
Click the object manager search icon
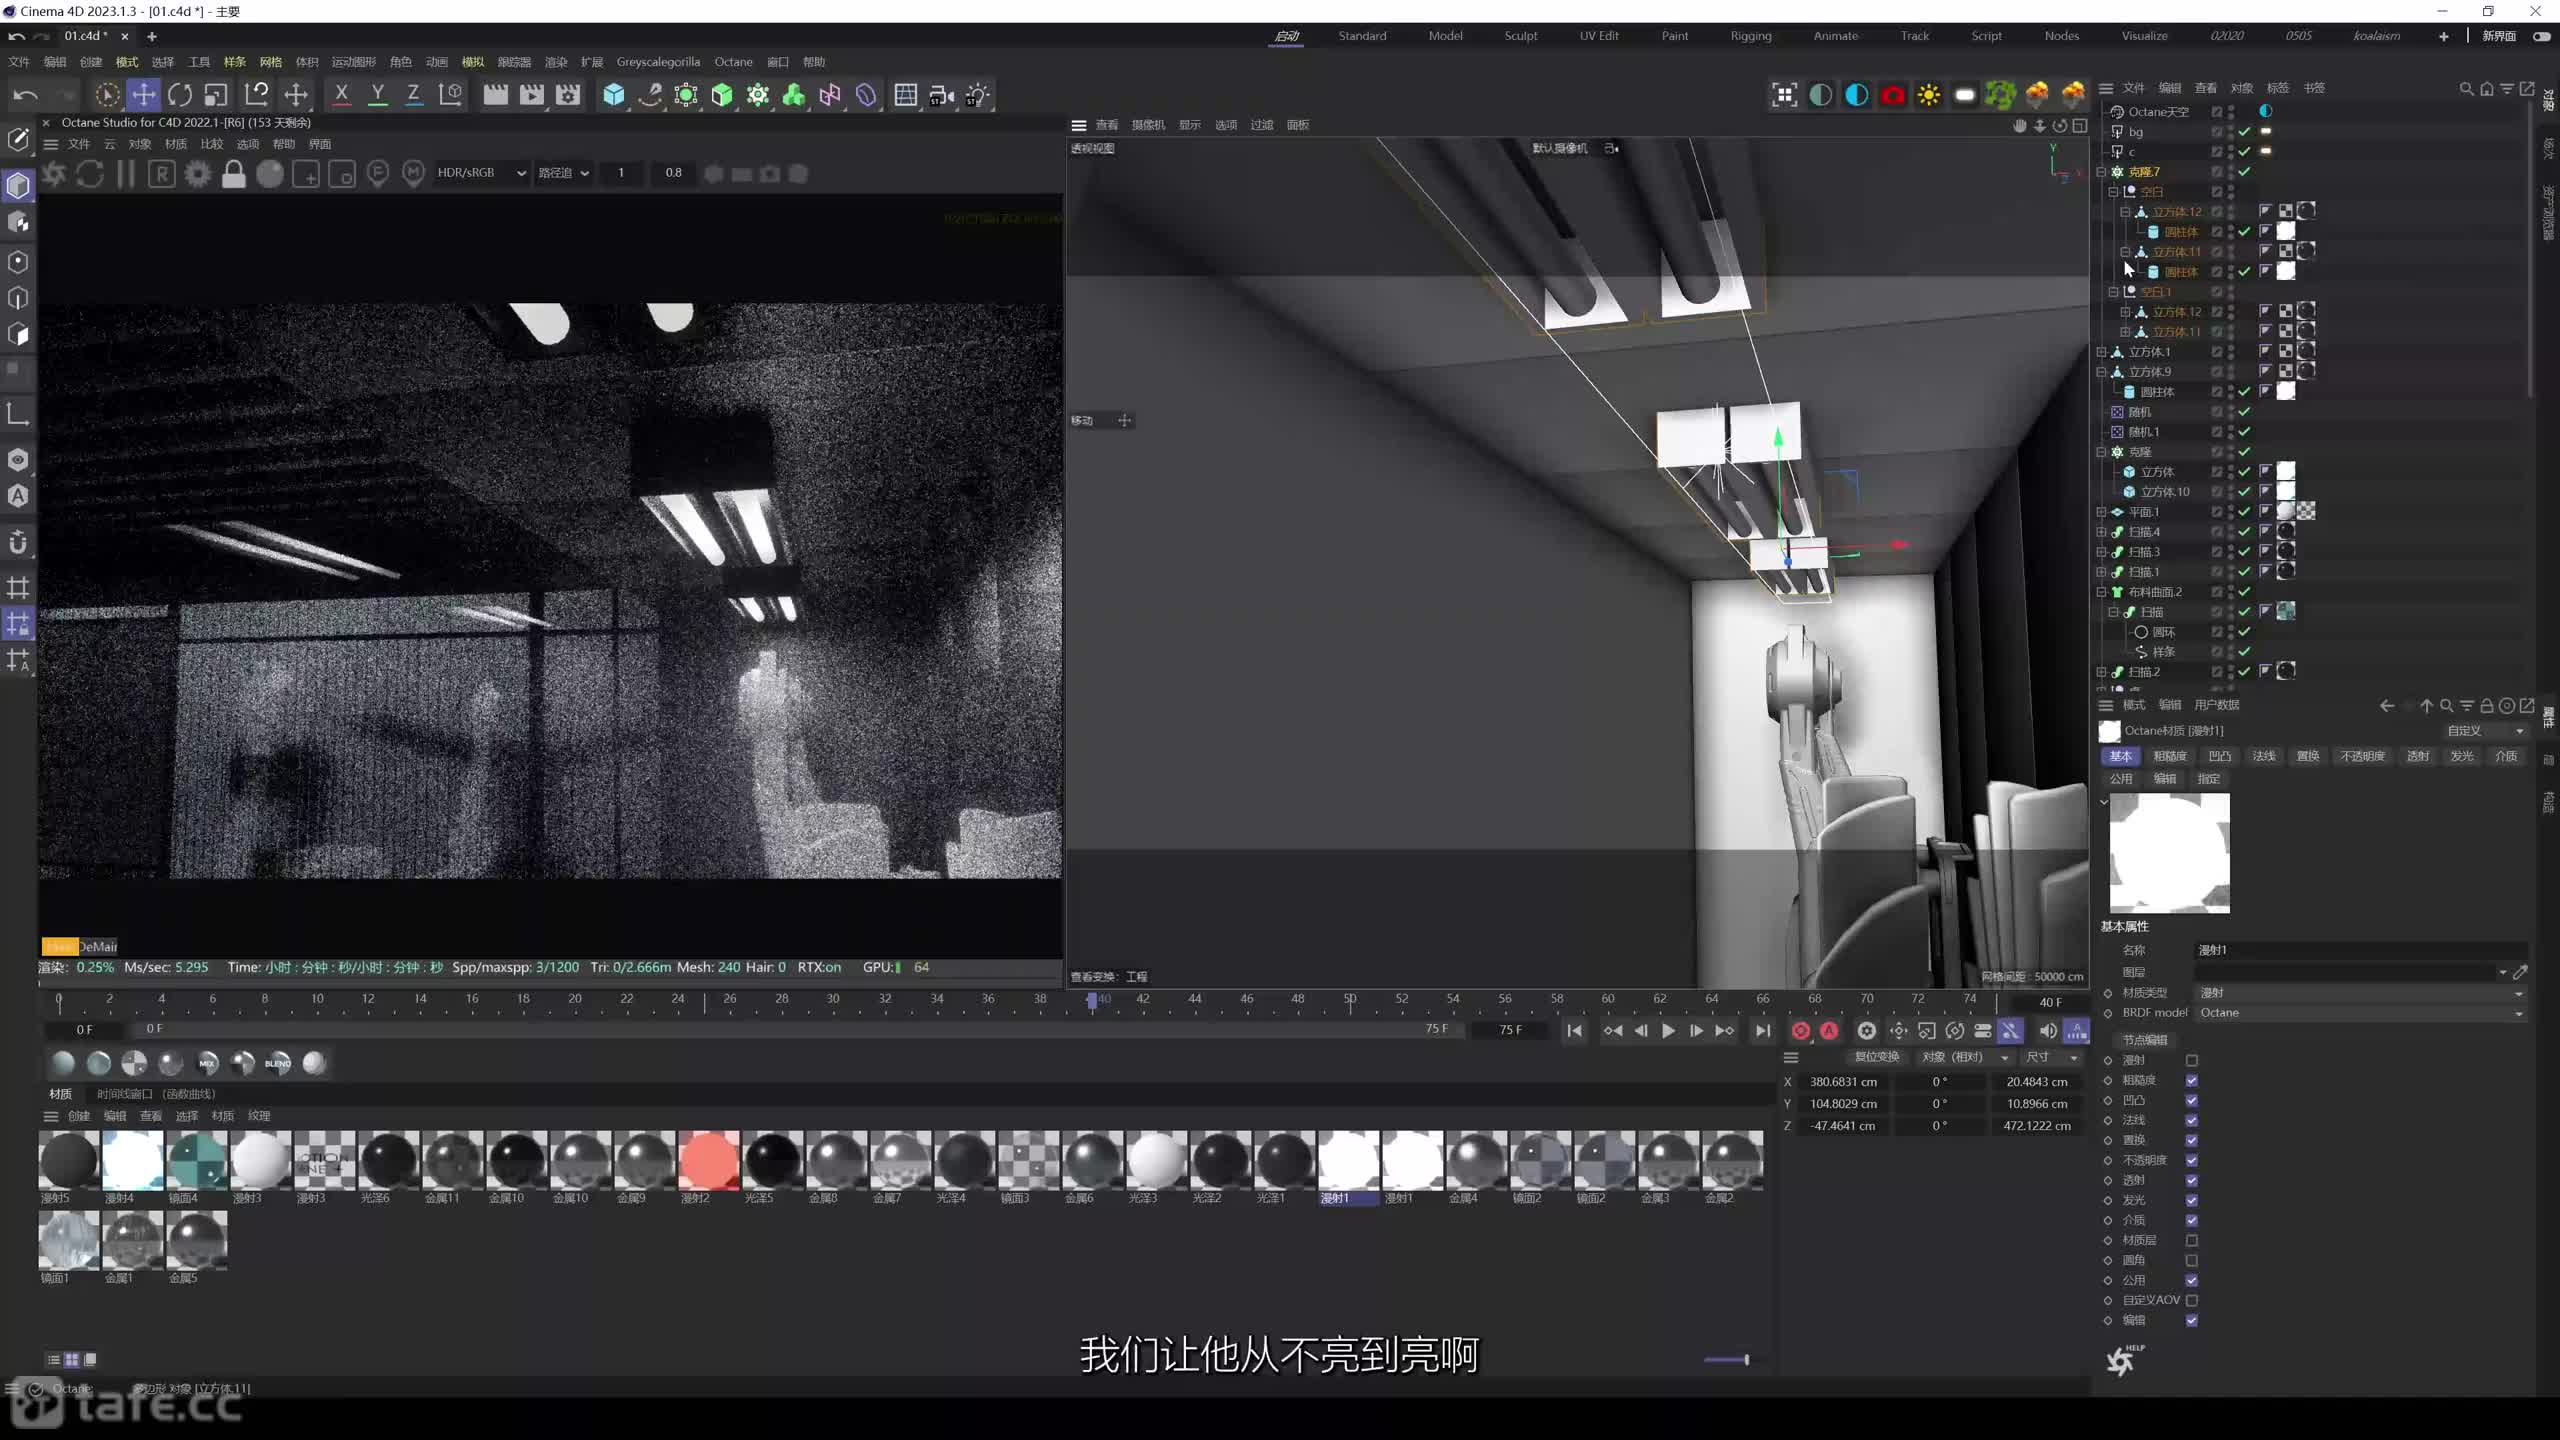[2465, 89]
